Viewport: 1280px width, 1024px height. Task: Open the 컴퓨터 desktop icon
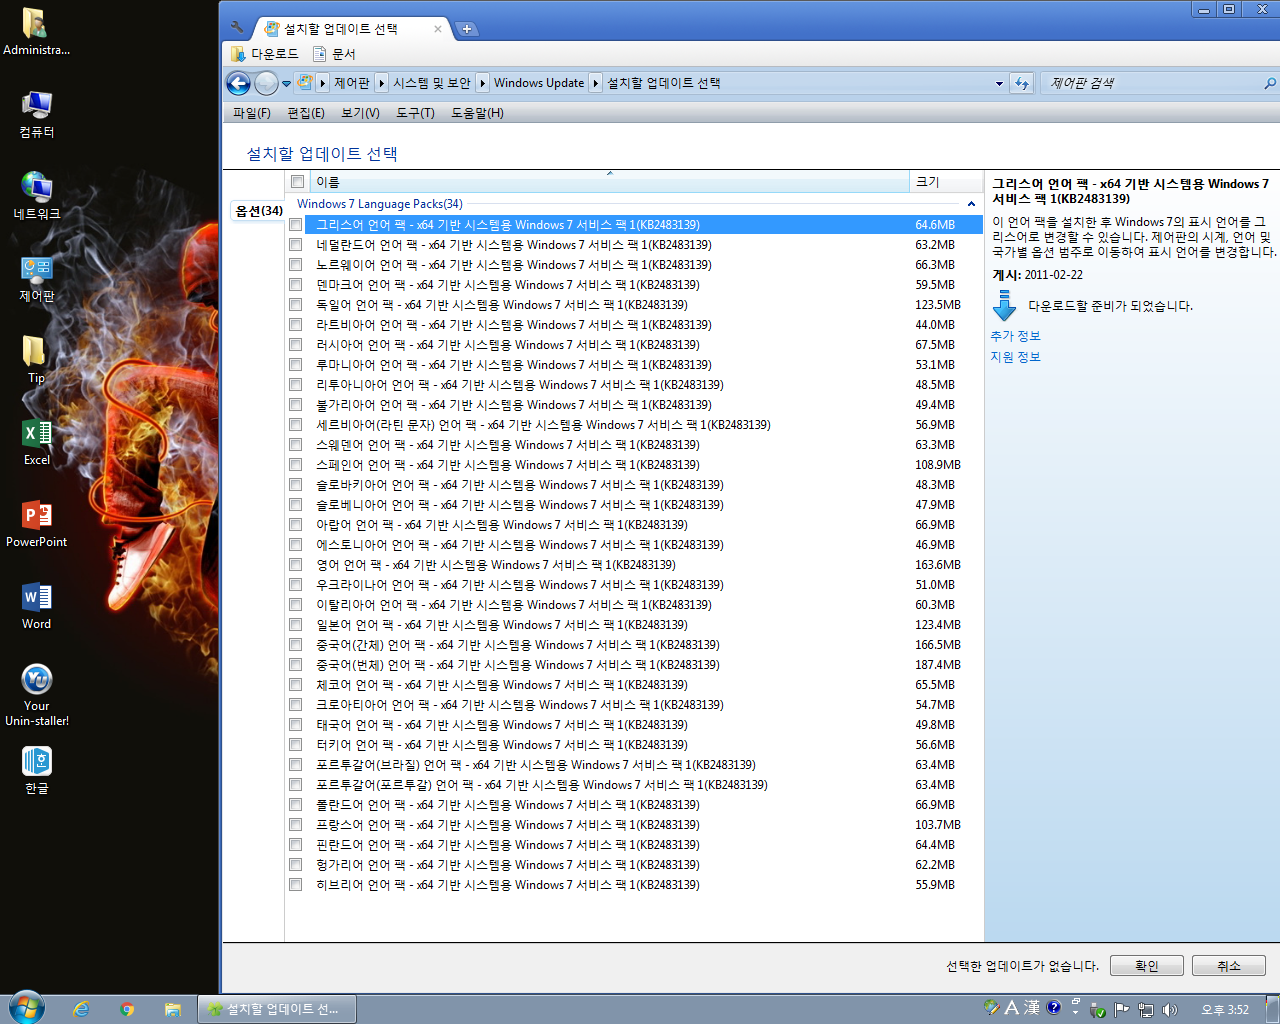[37, 114]
